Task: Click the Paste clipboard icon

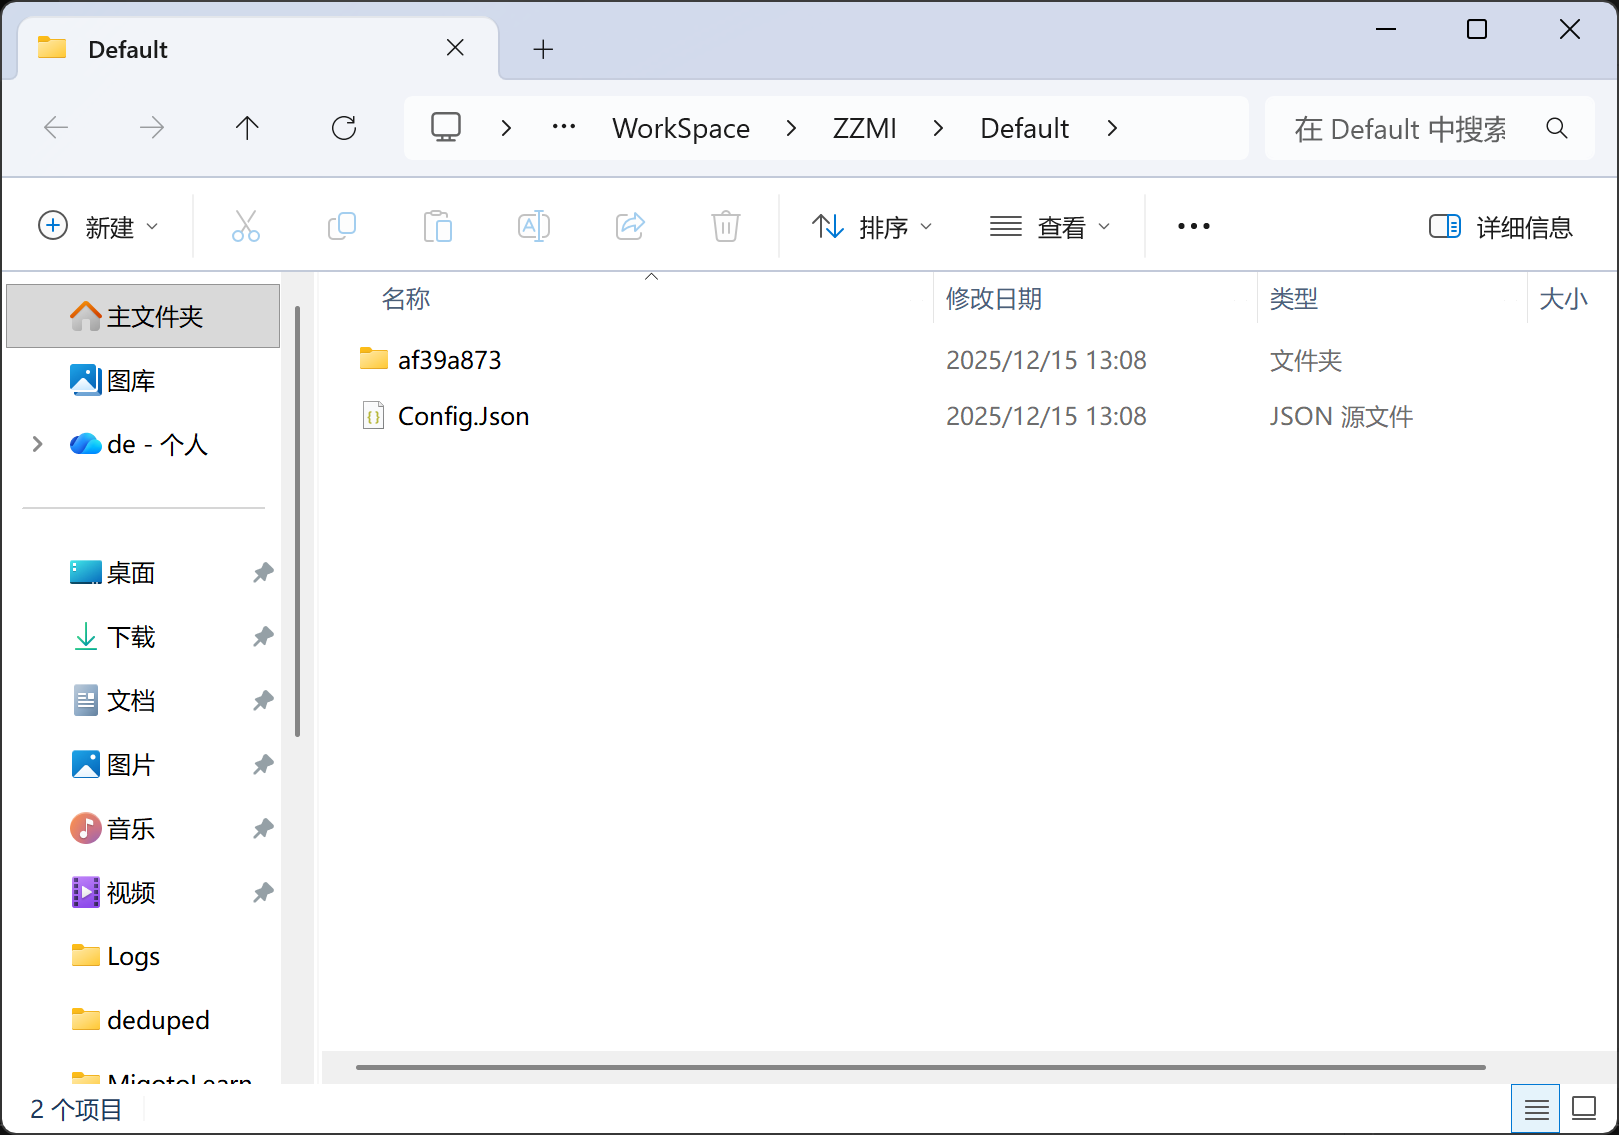Action: [437, 227]
